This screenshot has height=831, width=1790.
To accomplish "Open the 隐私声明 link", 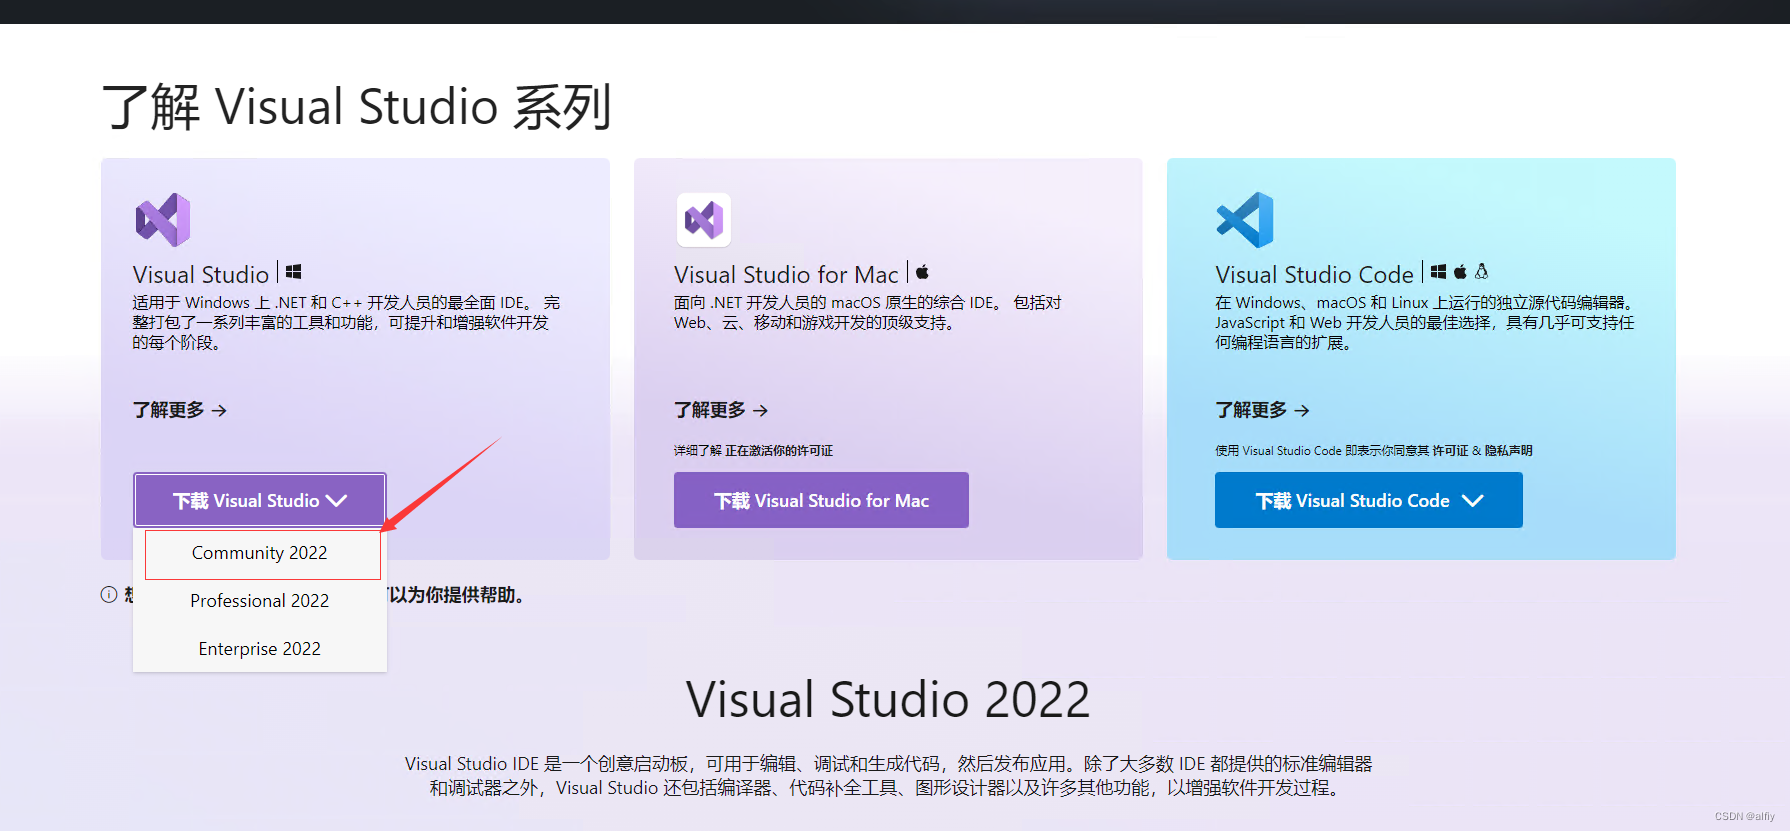I will tap(1508, 451).
